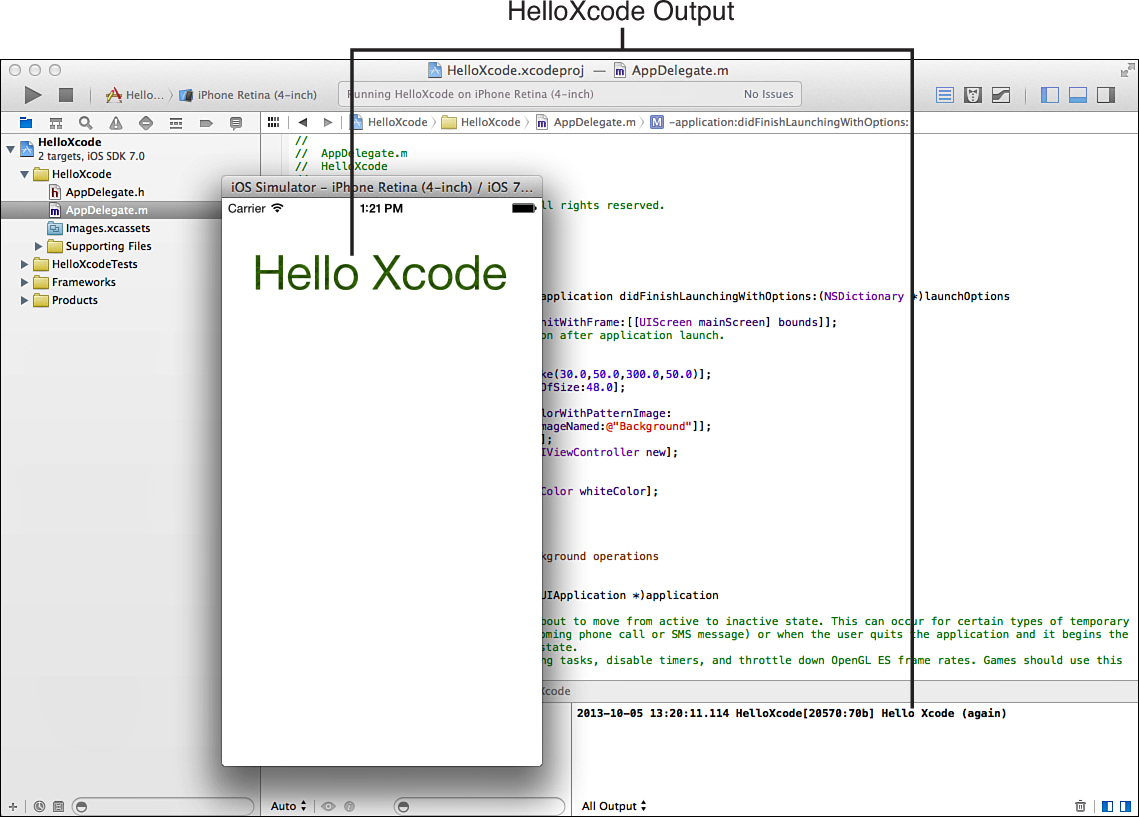Switch to the Assistant editor
Image resolution: width=1139 pixels, height=817 pixels.
click(x=973, y=95)
